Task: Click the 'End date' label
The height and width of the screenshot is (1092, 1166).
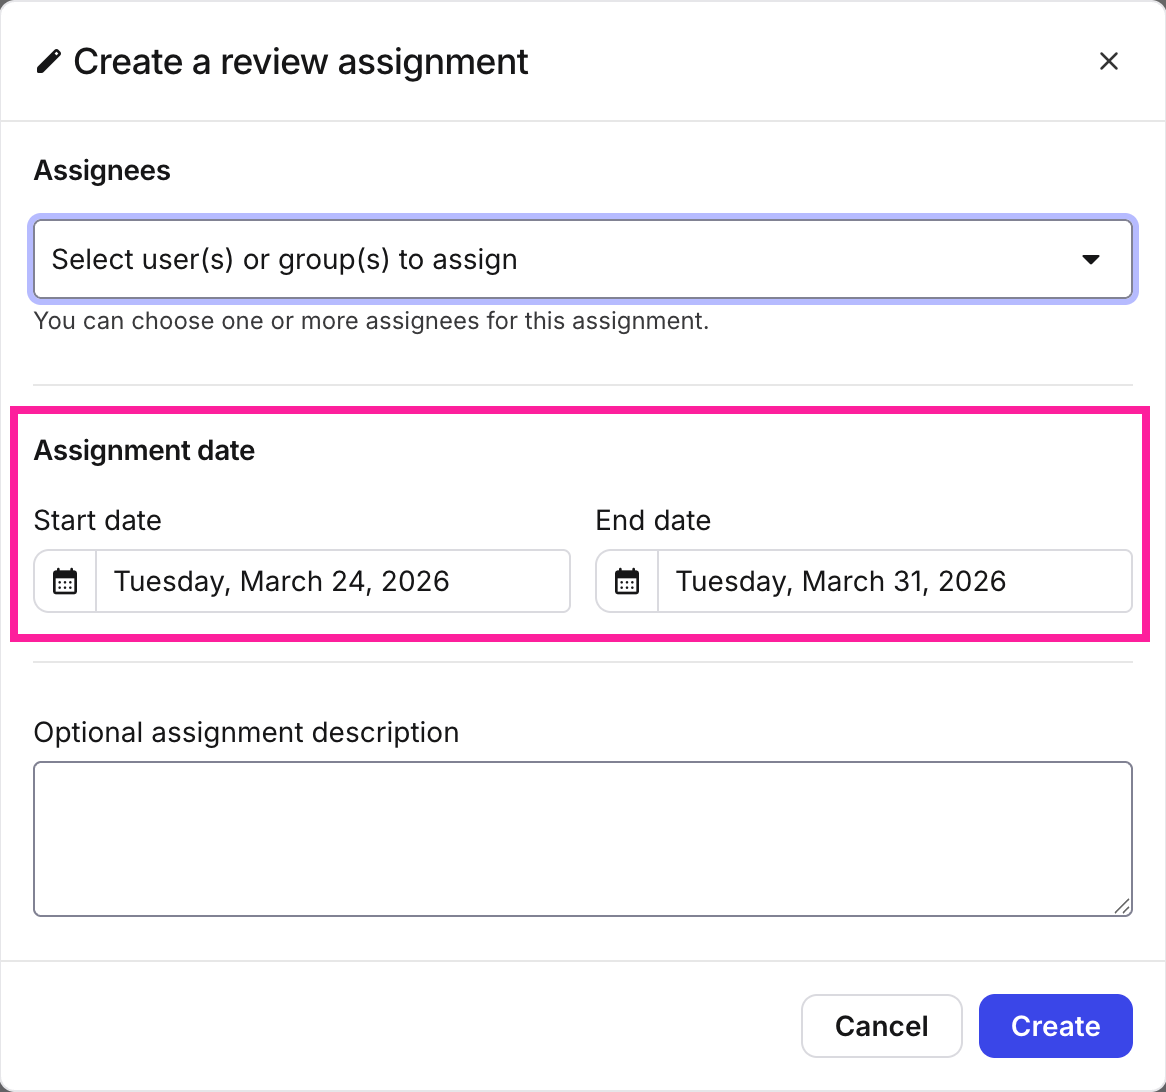Action: [653, 521]
